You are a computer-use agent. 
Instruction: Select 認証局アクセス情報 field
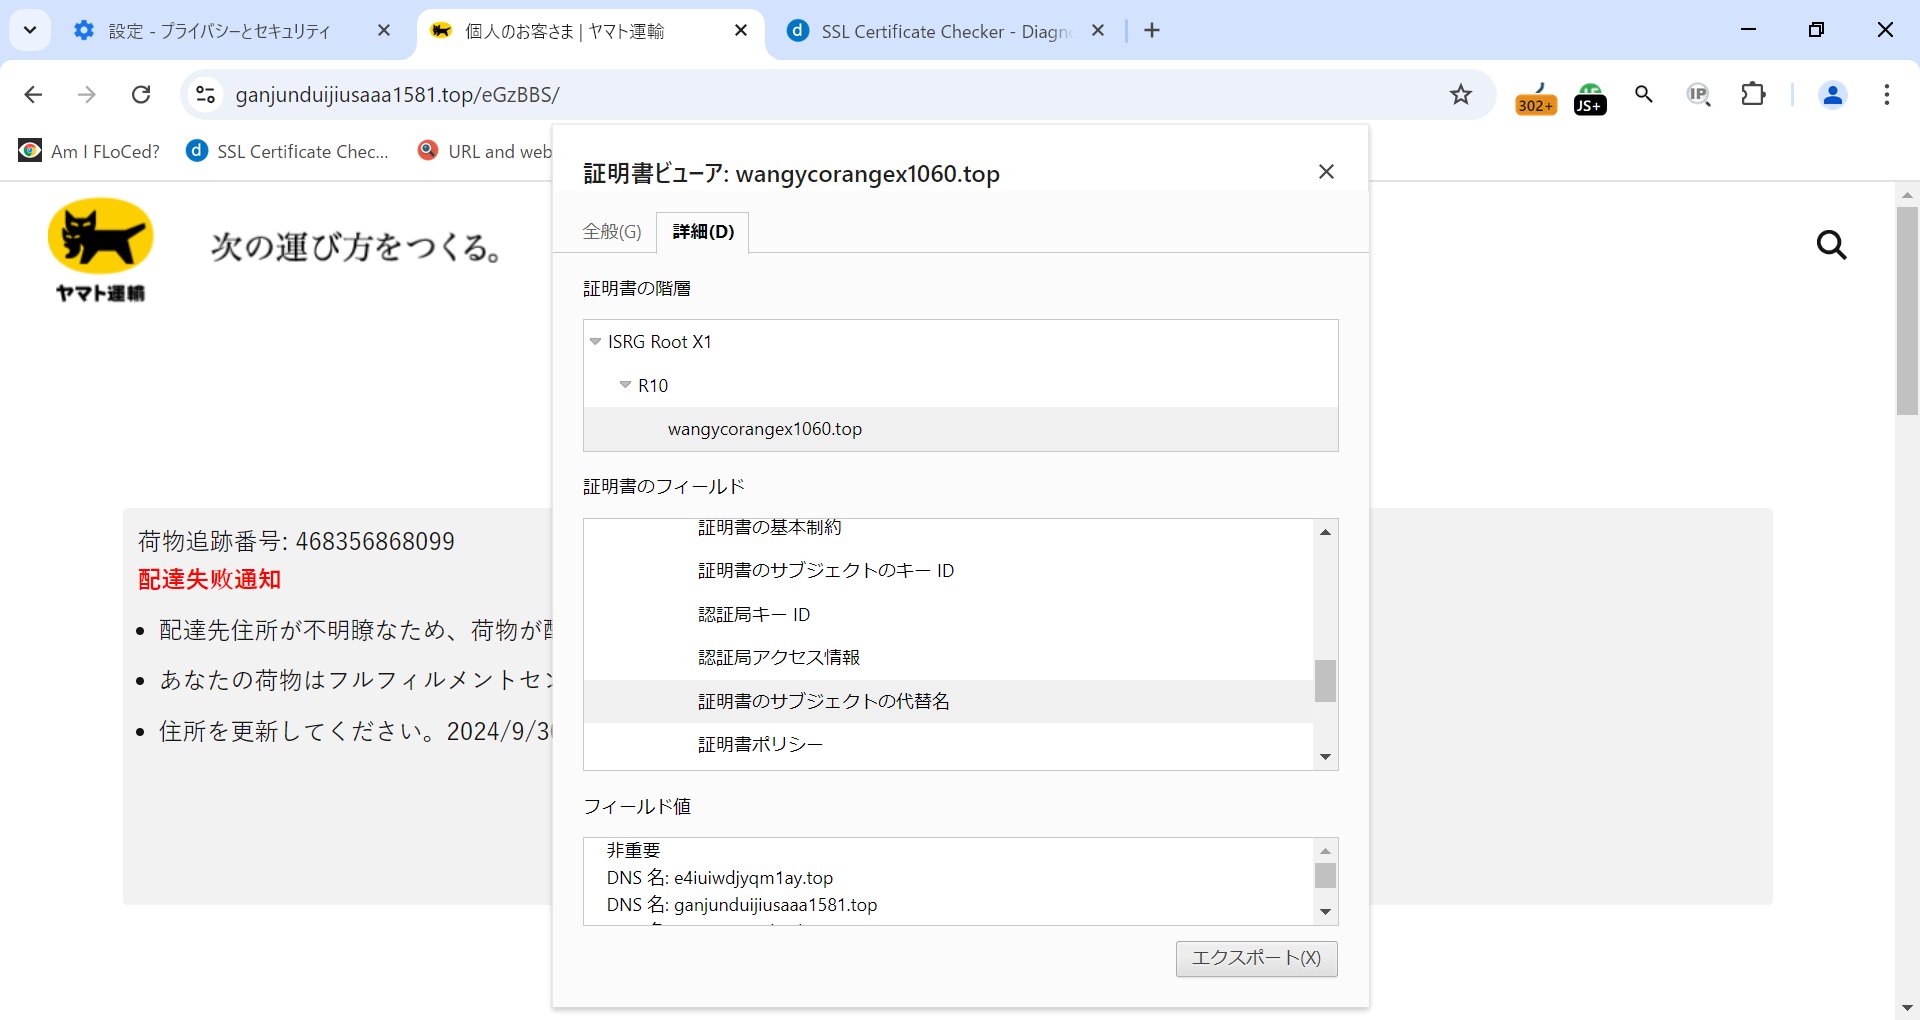point(948,657)
